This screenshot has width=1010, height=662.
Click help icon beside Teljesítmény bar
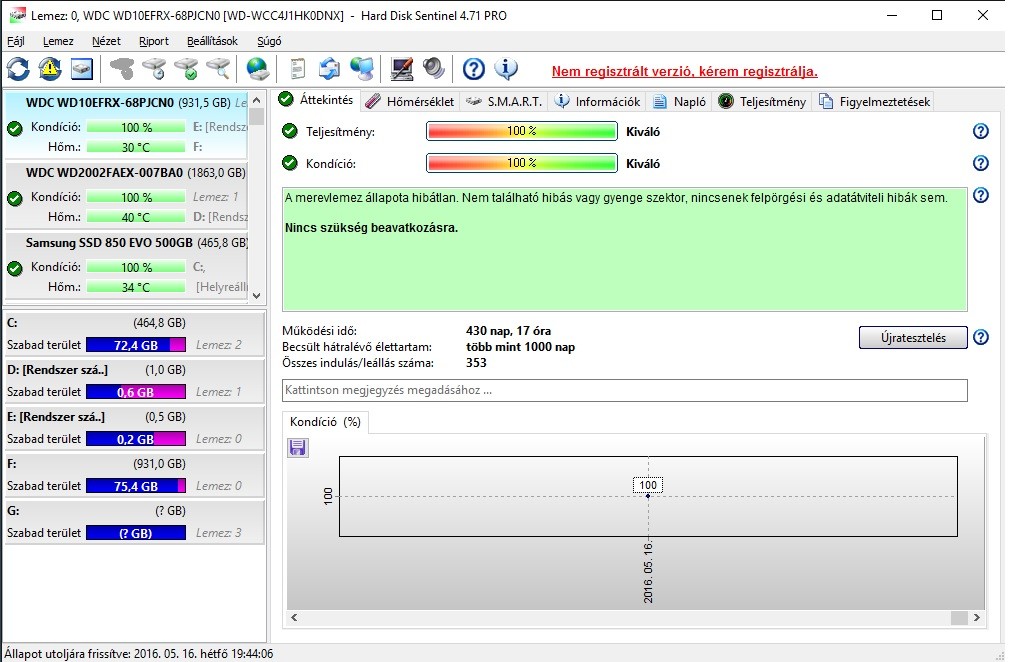coord(980,131)
